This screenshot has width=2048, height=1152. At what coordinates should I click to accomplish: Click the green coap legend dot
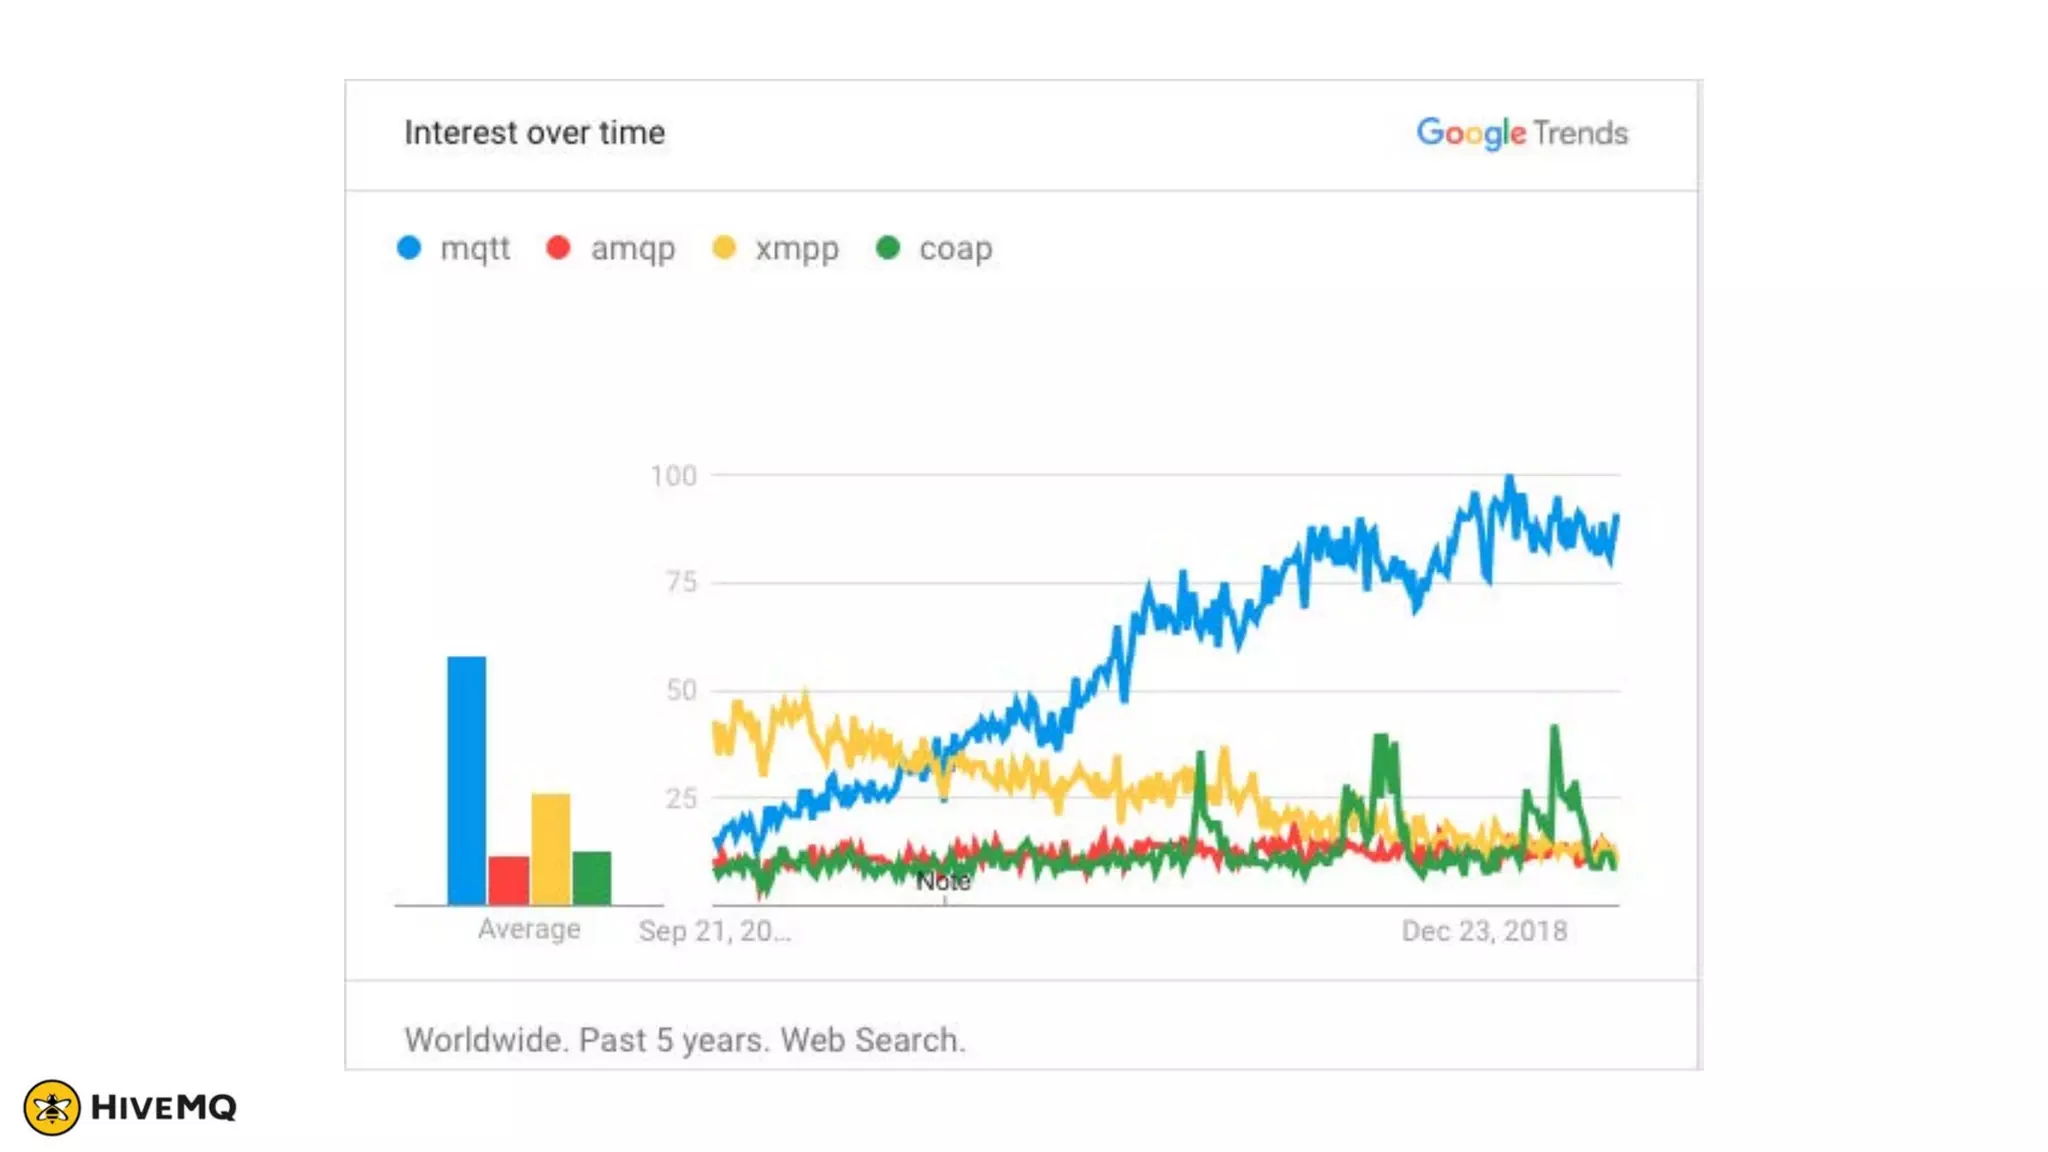[x=888, y=248]
